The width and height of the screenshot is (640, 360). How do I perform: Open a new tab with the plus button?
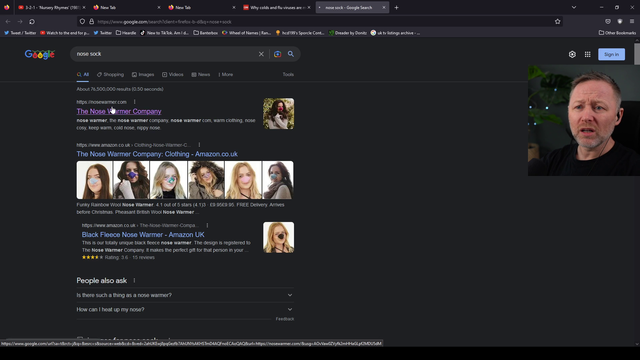[x=396, y=7]
